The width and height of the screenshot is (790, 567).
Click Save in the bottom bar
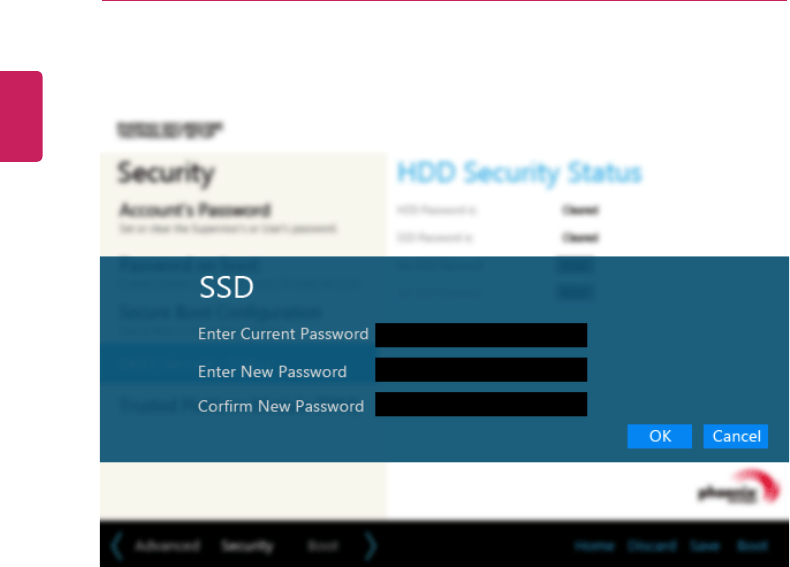tap(704, 546)
